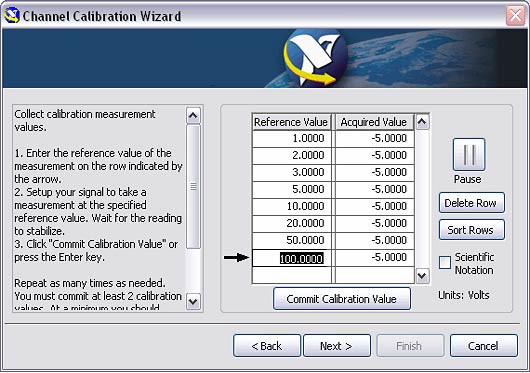Select the Acquired Value column header
This screenshot has width=530, height=373.
(x=374, y=122)
